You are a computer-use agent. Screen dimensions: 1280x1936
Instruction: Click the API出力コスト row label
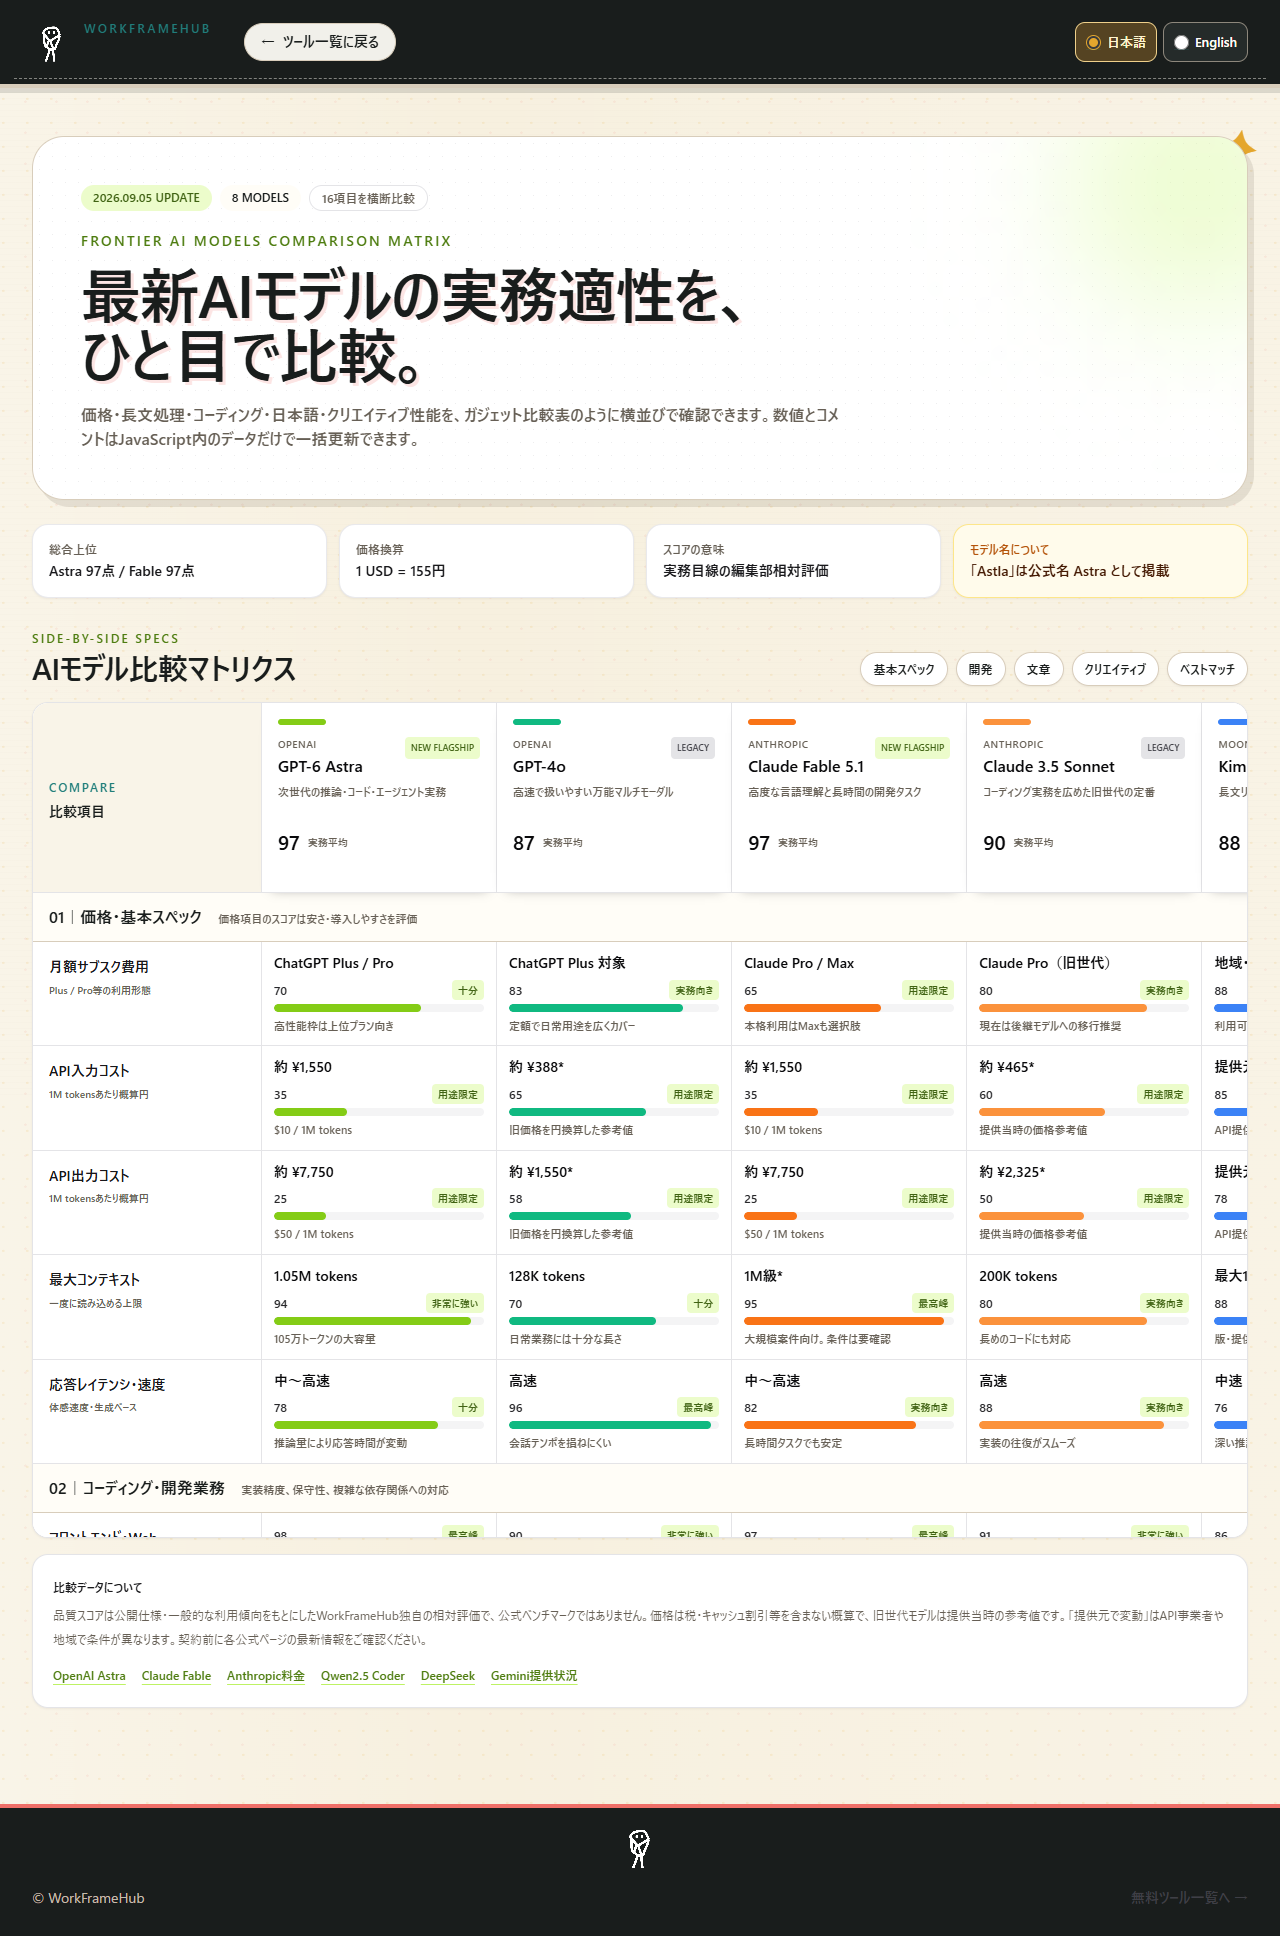click(x=89, y=1176)
